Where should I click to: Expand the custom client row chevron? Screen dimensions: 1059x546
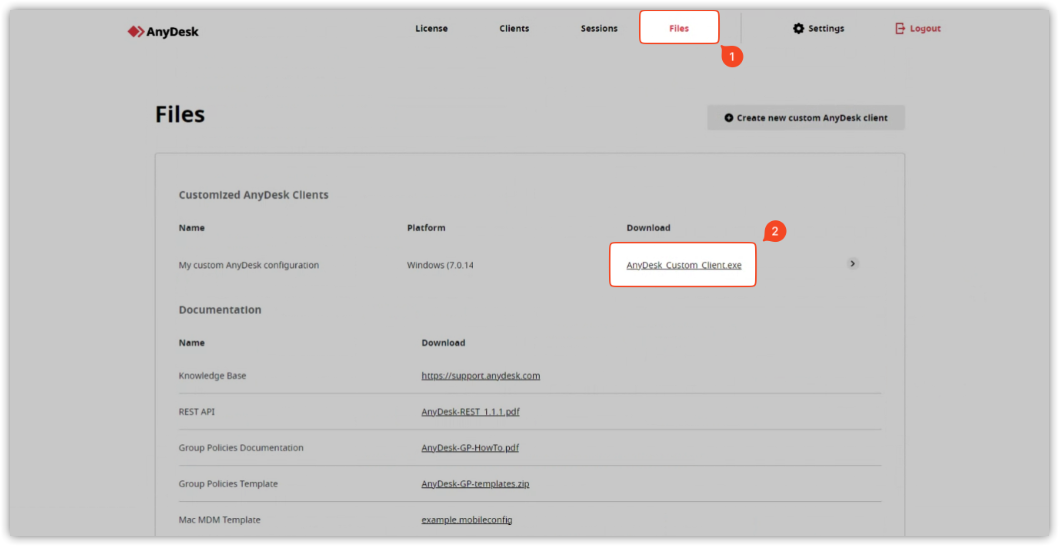coord(853,264)
